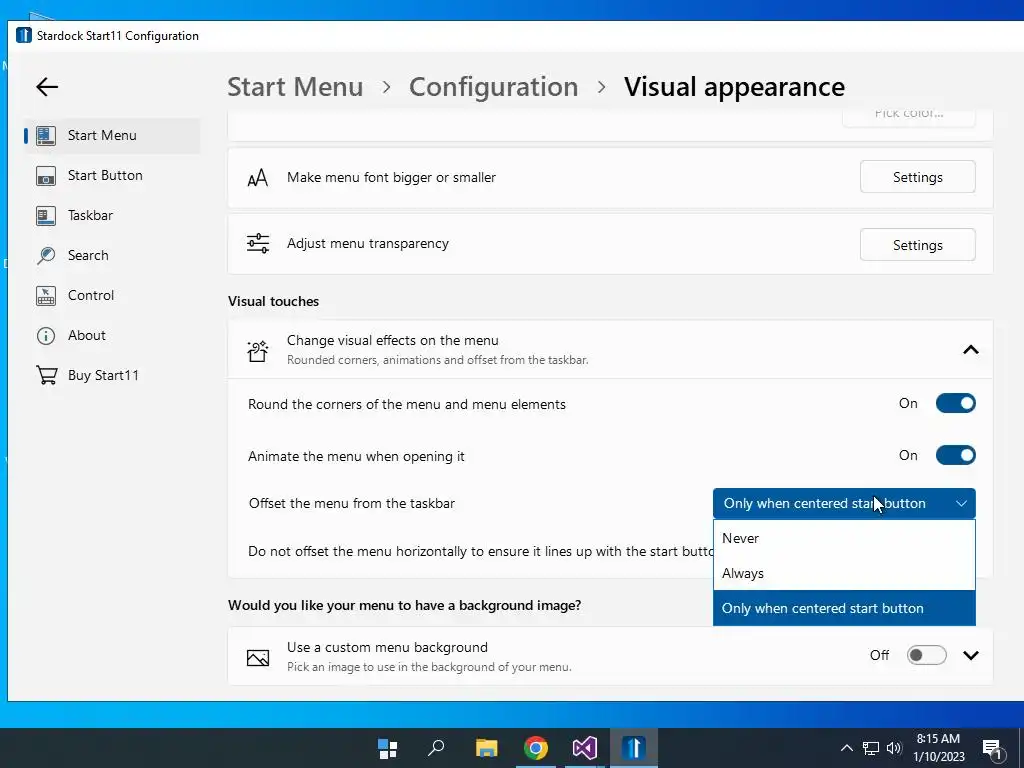
Task: Click the Visual touches heading
Action: click(x=274, y=301)
